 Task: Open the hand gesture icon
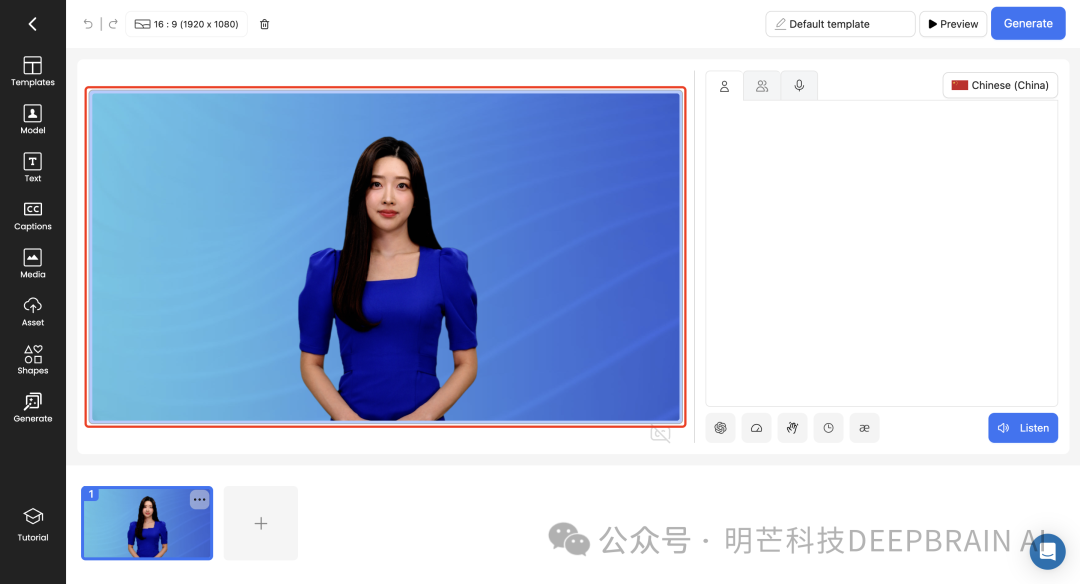[x=792, y=428]
